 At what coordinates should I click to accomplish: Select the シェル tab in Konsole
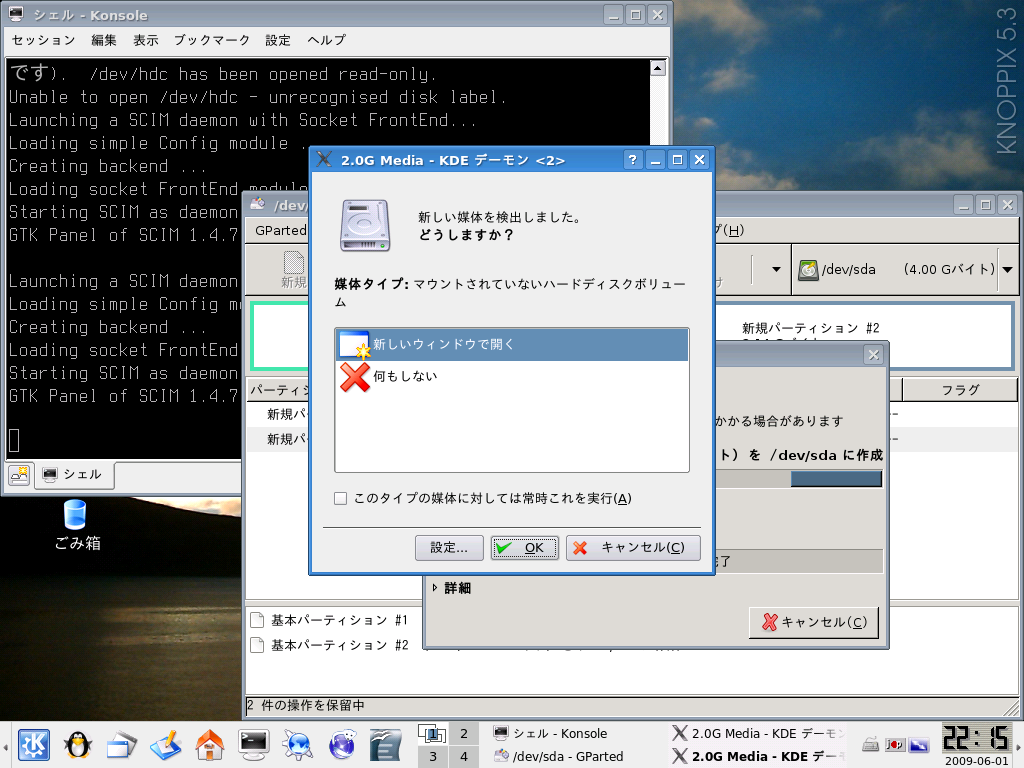(x=73, y=475)
